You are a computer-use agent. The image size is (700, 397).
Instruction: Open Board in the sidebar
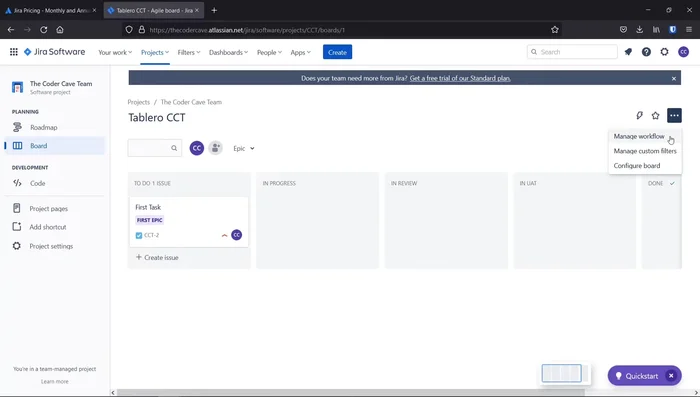[55, 146]
